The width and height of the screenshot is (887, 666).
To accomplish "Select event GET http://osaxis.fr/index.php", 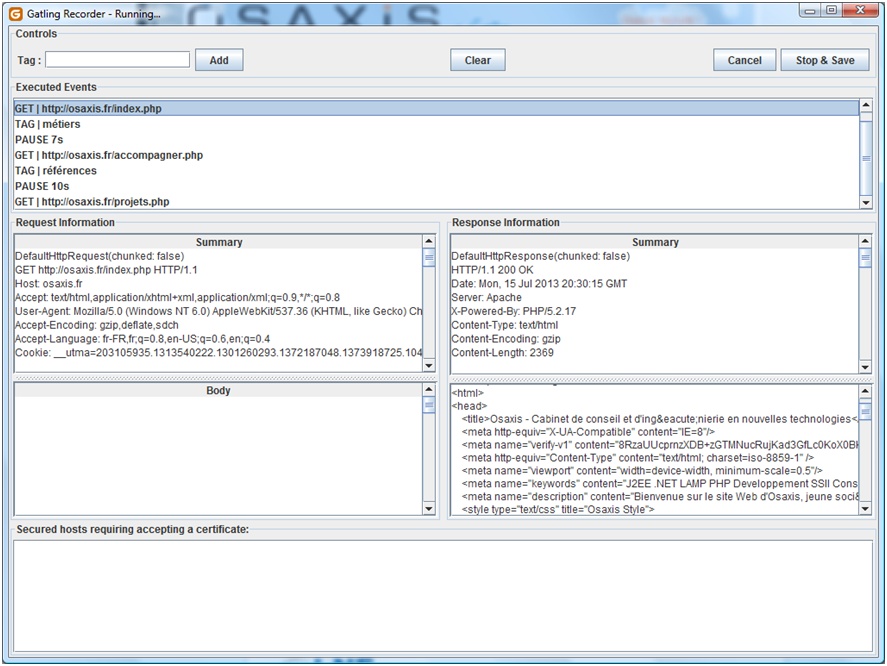I will [436, 108].
